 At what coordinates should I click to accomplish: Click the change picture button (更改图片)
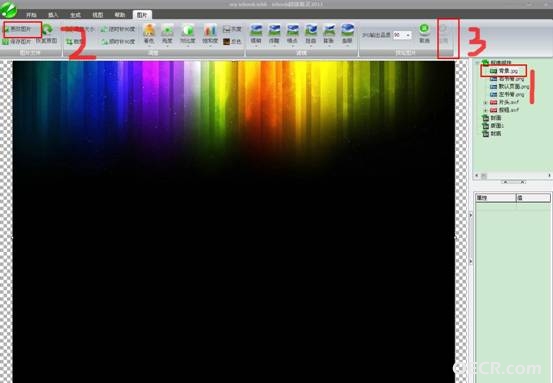pyautogui.click(x=22, y=29)
